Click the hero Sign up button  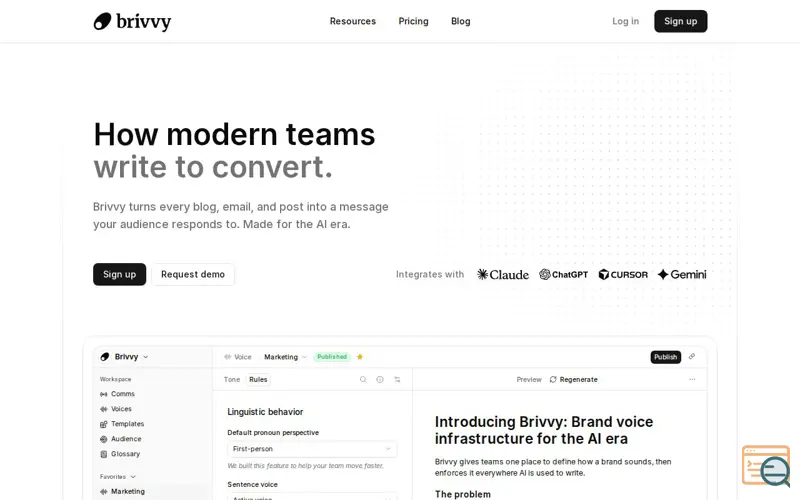(x=119, y=274)
